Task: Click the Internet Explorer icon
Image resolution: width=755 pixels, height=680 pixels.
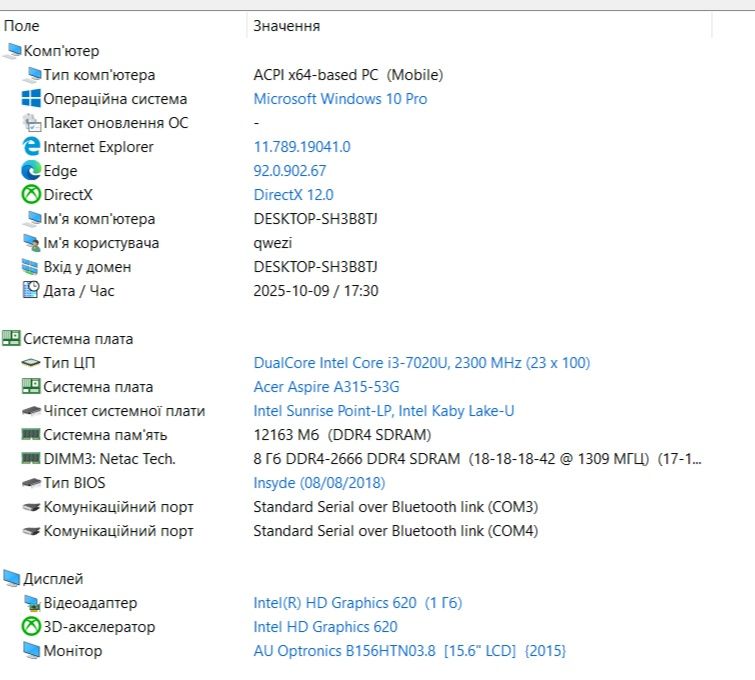Action: pos(31,147)
